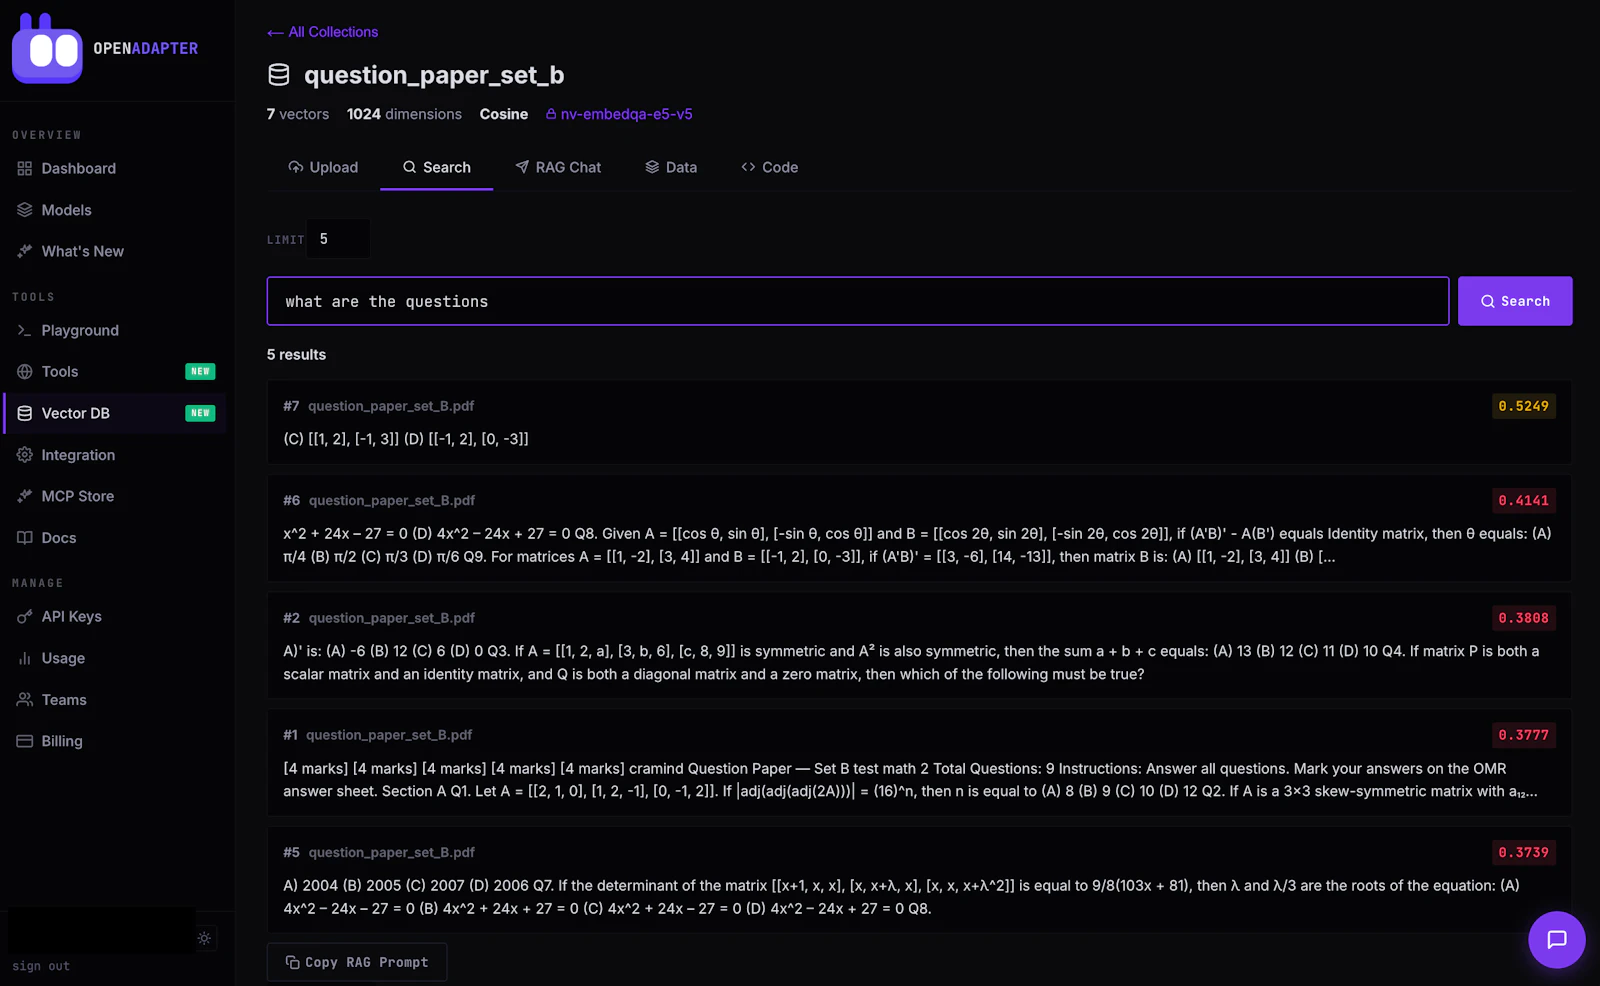Open result #7 card
Screen dimensions: 1600x986
coord(919,422)
